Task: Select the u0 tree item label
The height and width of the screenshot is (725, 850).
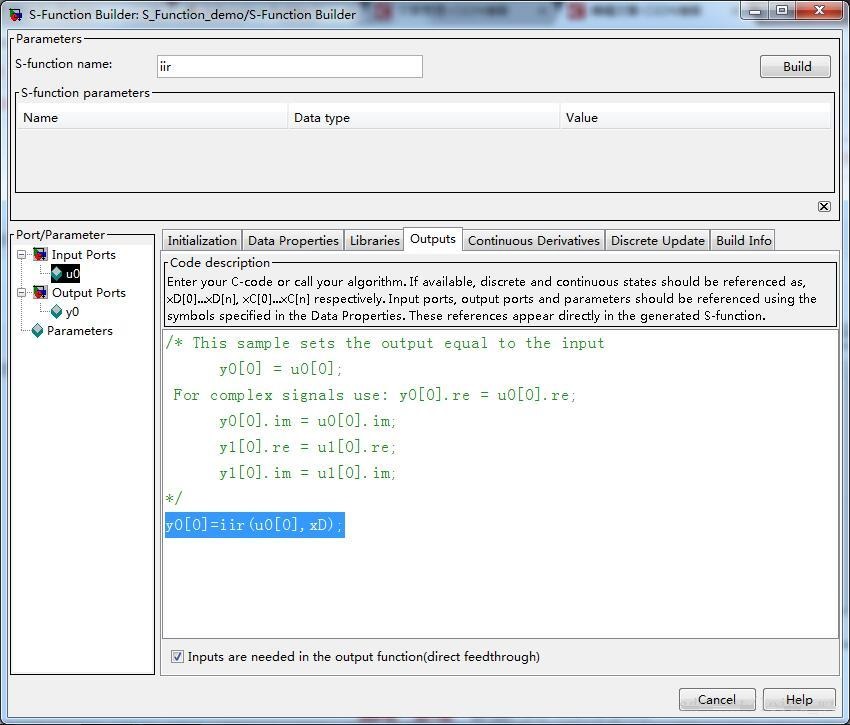Action: coord(72,273)
